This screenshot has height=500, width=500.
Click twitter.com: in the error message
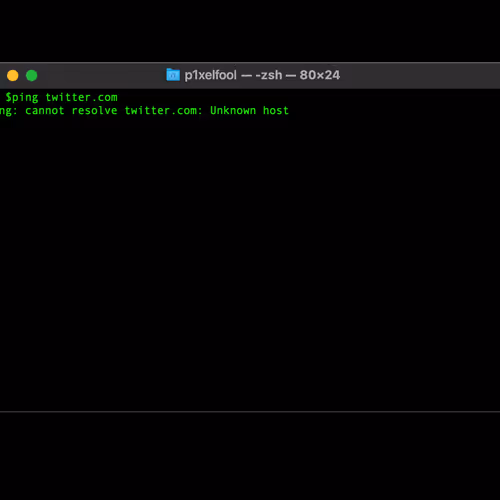[163, 110]
